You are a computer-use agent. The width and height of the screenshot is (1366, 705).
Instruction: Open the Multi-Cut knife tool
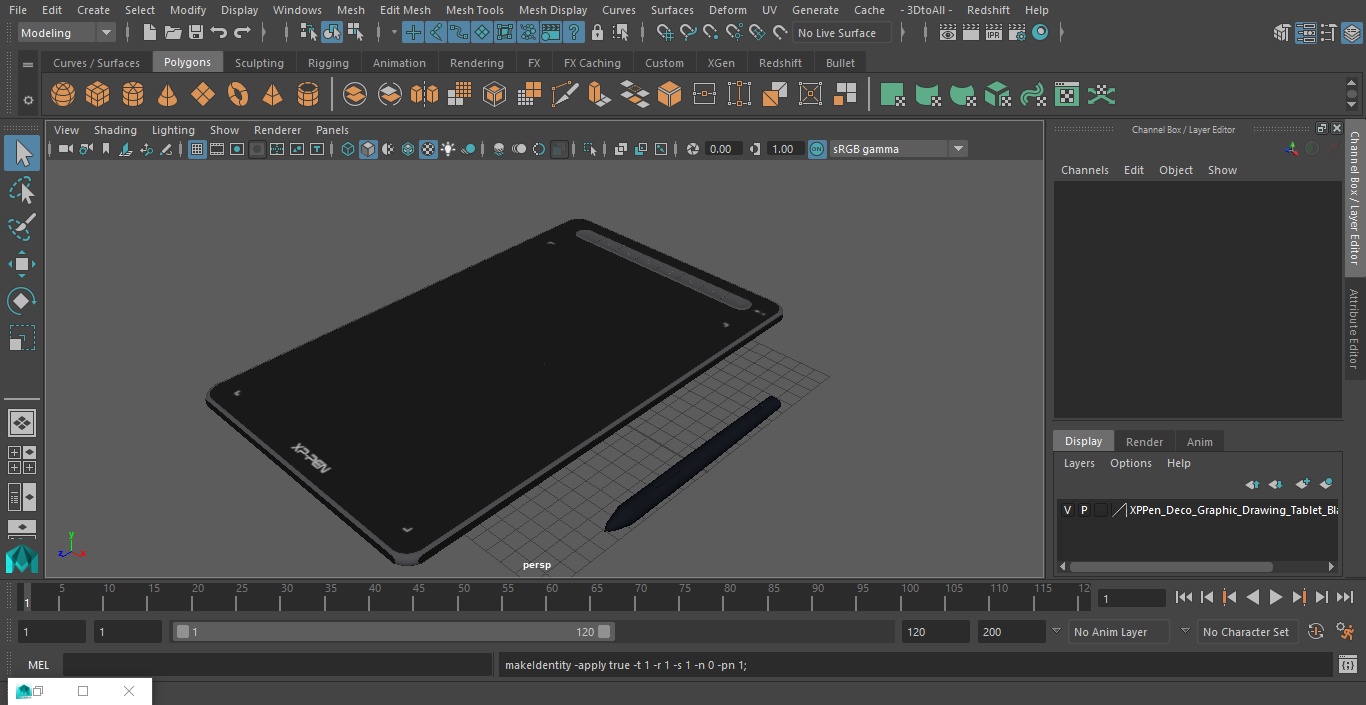(565, 95)
